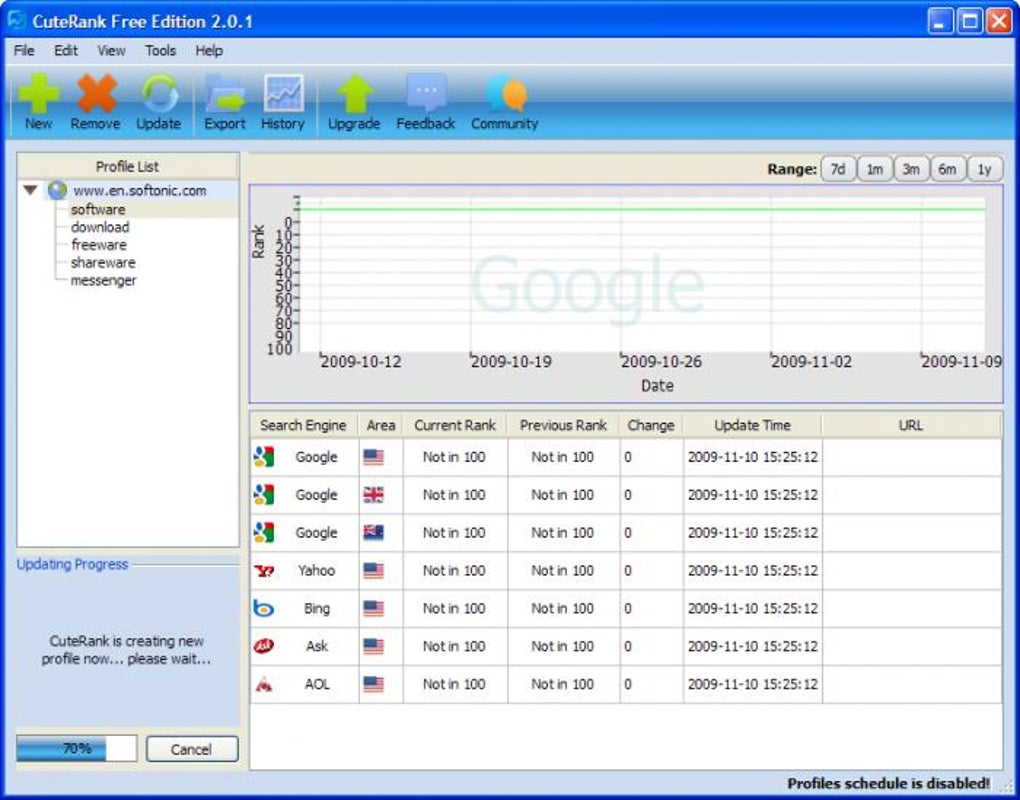Open the Tools menu

160,51
